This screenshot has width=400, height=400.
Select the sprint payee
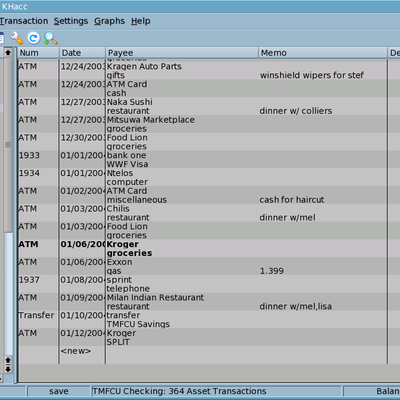pos(119,280)
